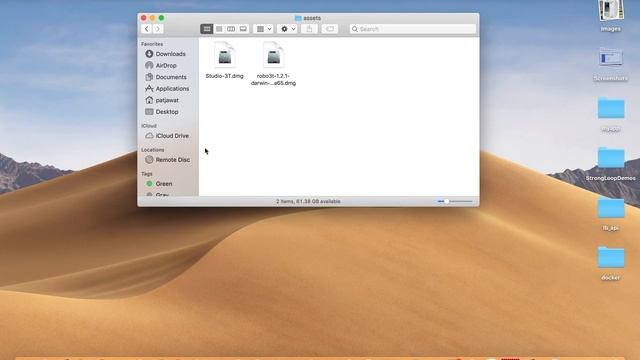This screenshot has width=640, height=360.
Task: Focus the Finder Search field
Action: (x=413, y=29)
